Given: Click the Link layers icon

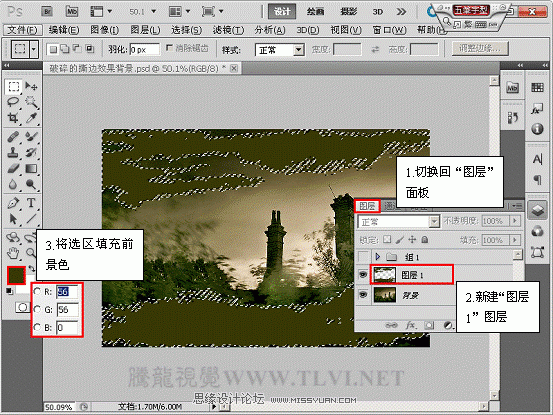Looking at the screenshot, I should tap(391, 325).
